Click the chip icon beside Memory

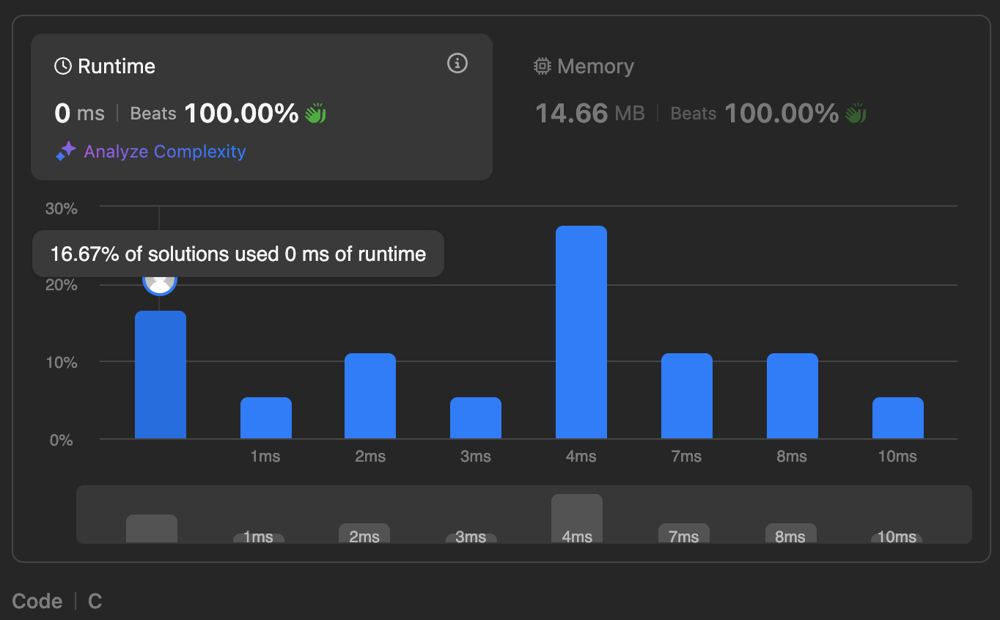click(x=542, y=67)
